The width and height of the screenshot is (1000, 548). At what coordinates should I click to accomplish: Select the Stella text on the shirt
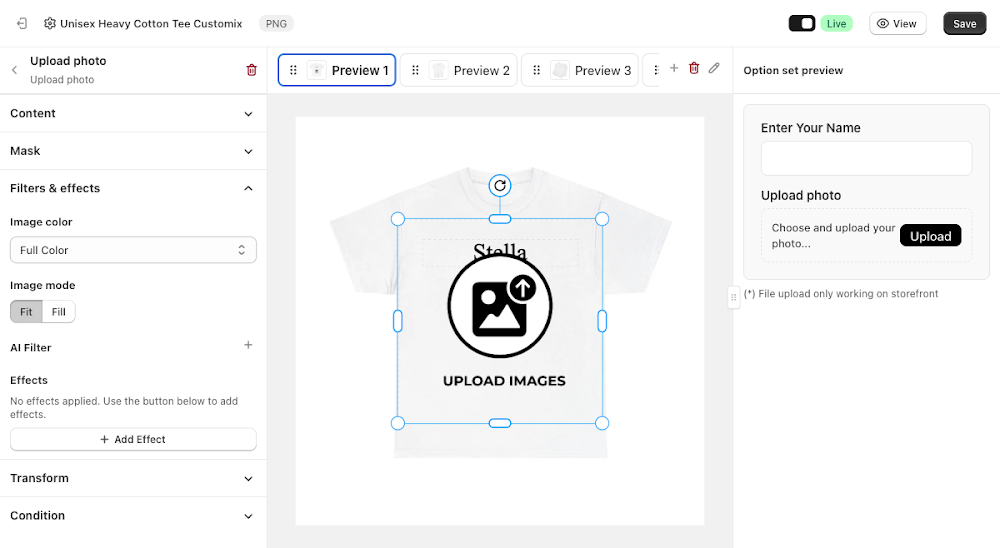tap(500, 251)
